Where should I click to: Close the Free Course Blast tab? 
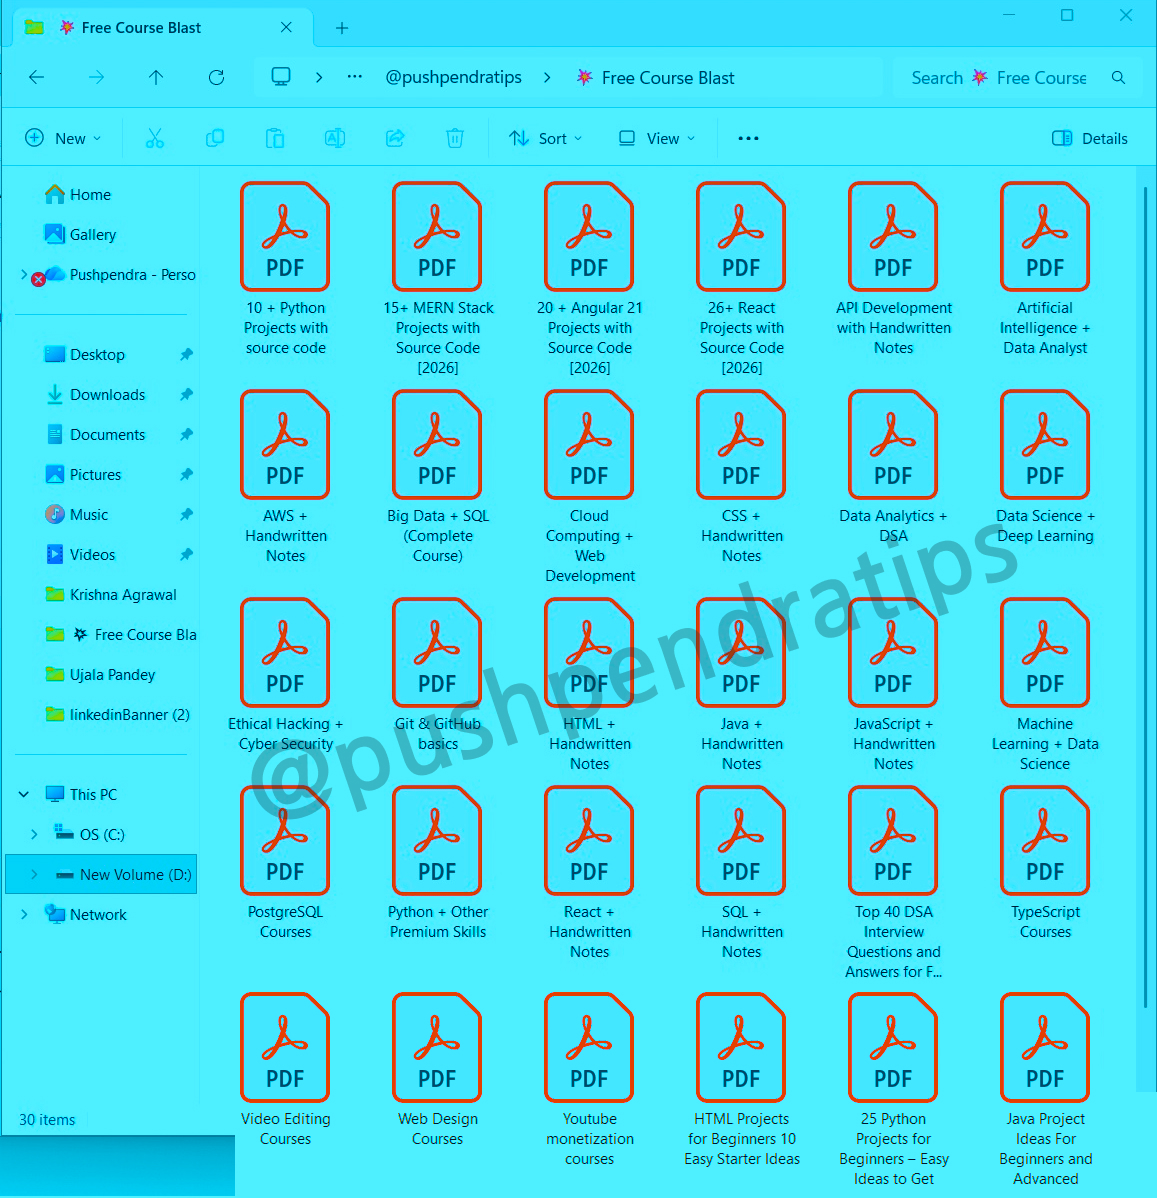pyautogui.click(x=286, y=28)
